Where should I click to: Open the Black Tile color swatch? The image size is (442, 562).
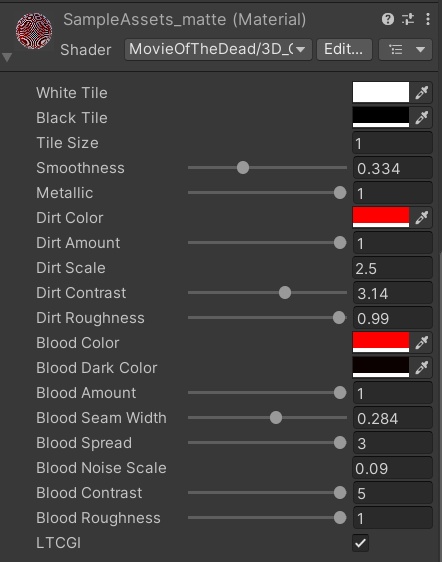point(381,118)
